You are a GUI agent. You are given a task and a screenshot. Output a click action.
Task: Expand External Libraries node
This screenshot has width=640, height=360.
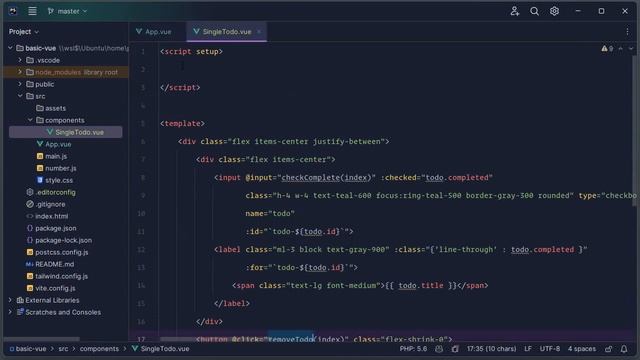(11, 300)
